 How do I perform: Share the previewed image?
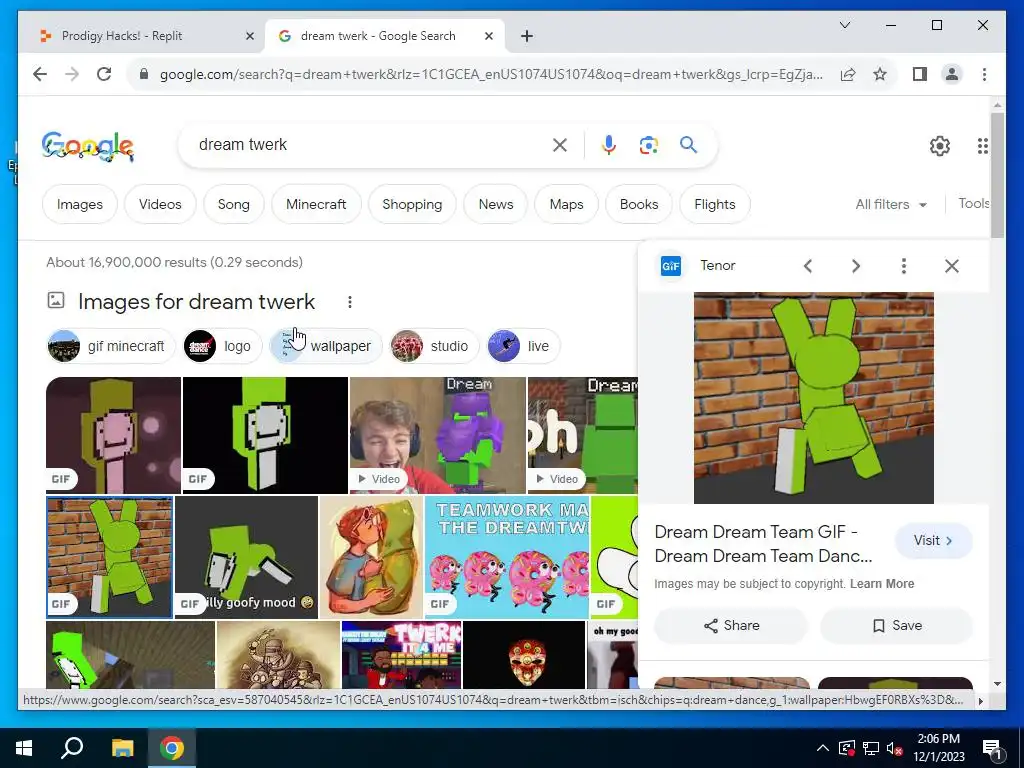coord(731,626)
